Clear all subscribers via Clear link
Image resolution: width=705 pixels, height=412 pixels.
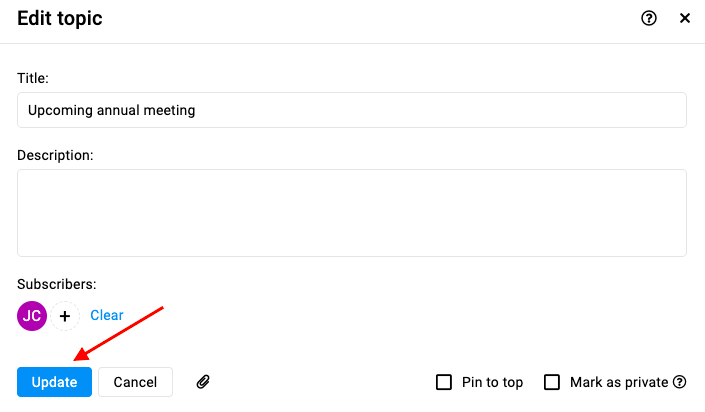(107, 315)
